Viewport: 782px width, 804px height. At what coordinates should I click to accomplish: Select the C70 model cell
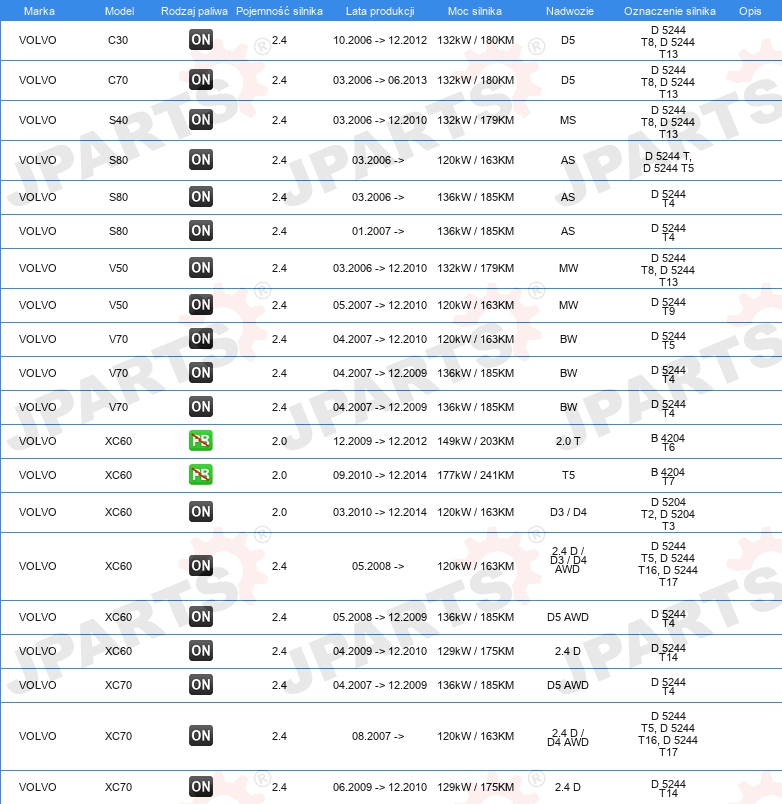click(x=118, y=80)
